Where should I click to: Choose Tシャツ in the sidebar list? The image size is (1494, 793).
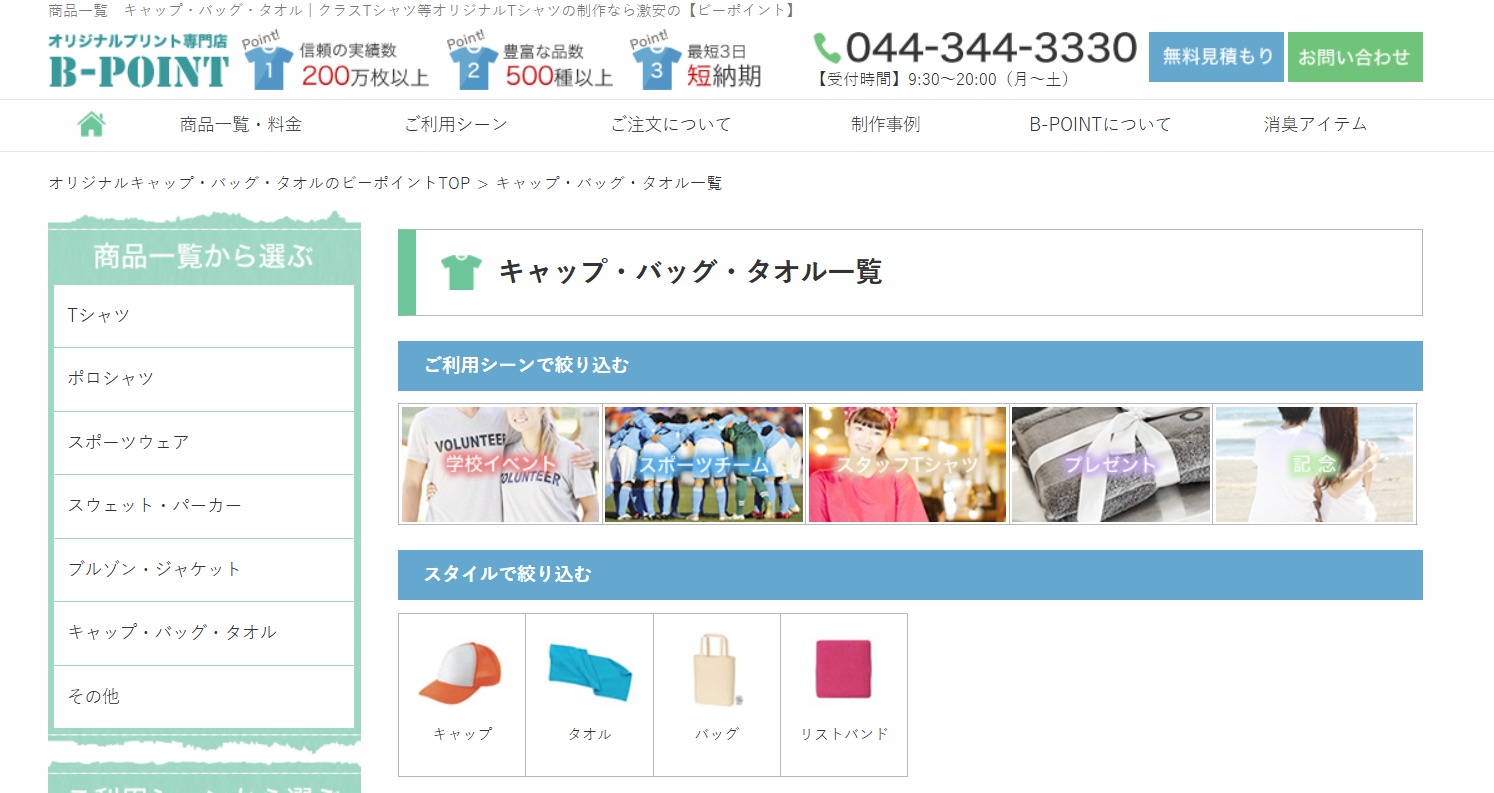click(x=204, y=316)
